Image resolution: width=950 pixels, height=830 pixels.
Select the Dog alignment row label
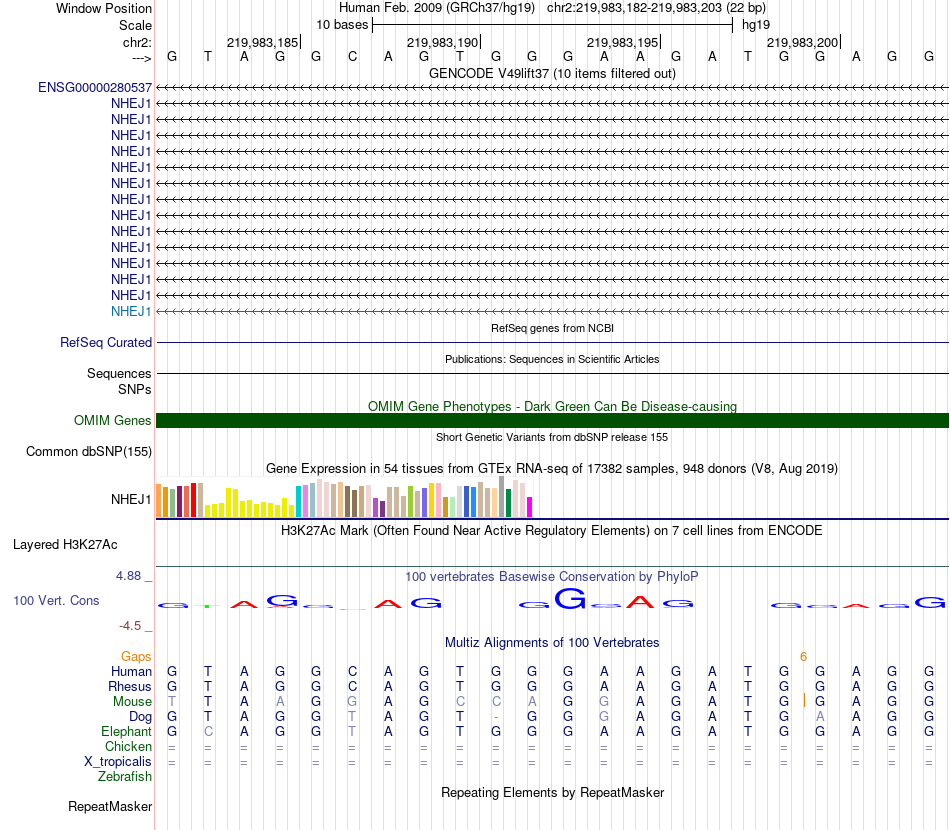click(x=140, y=717)
